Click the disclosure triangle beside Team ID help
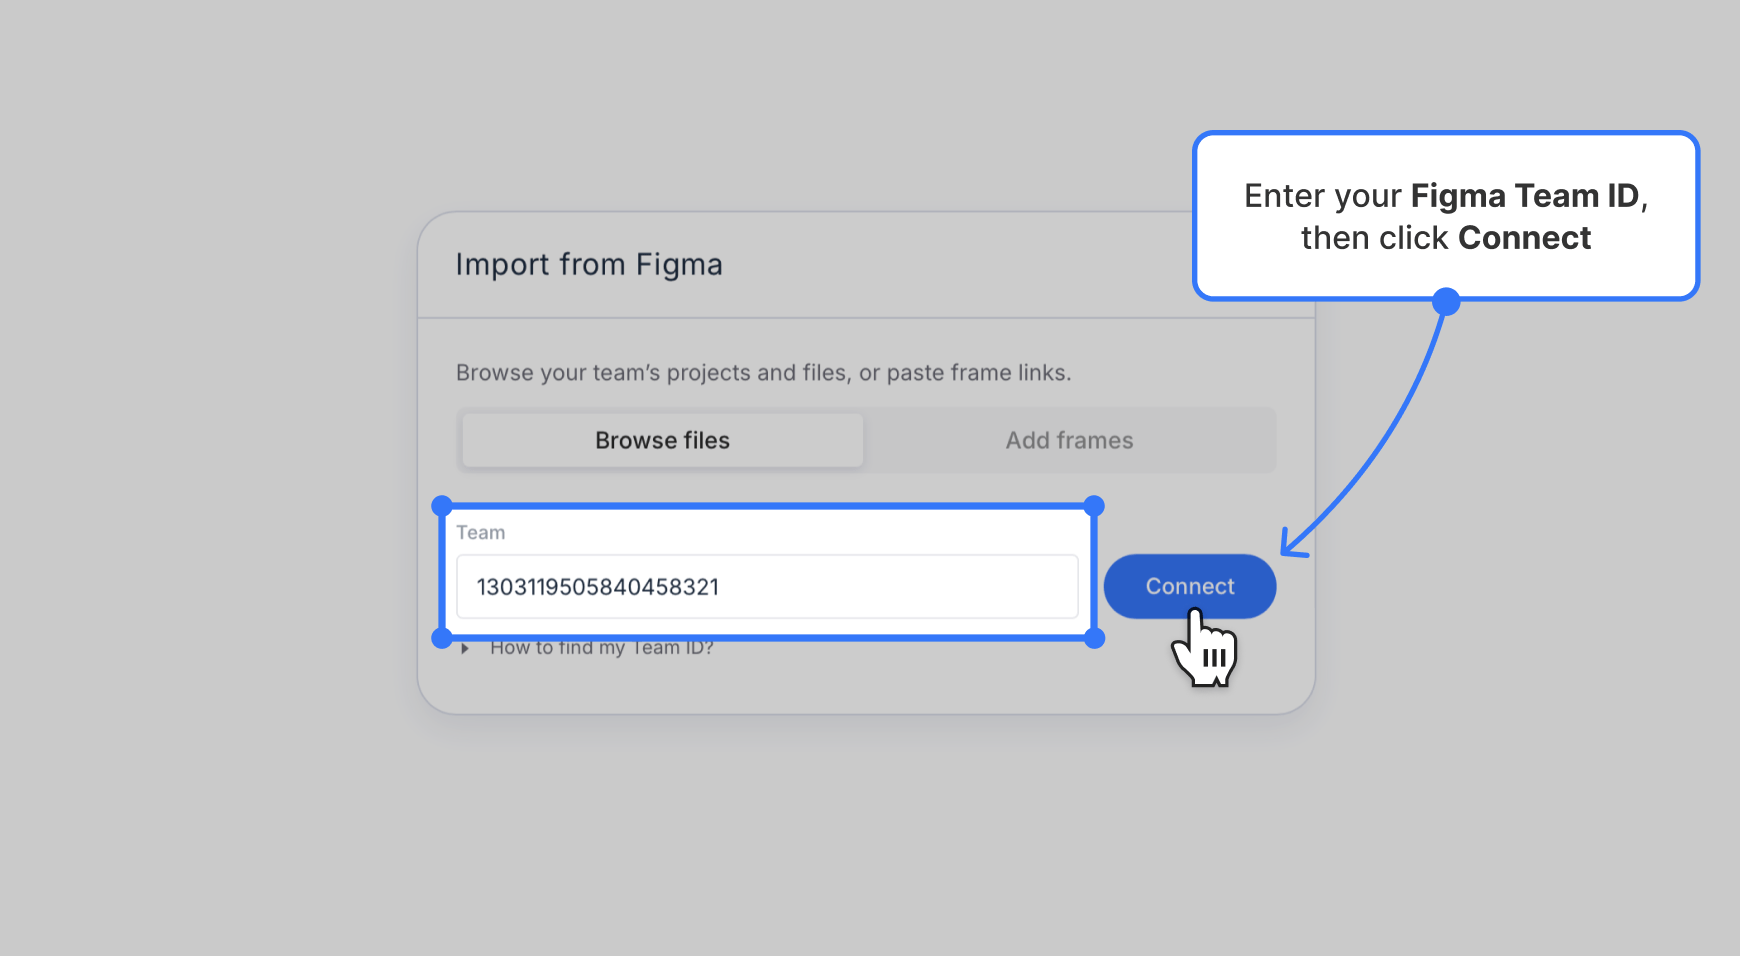Viewport: 1740px width, 956px height. coord(464,647)
